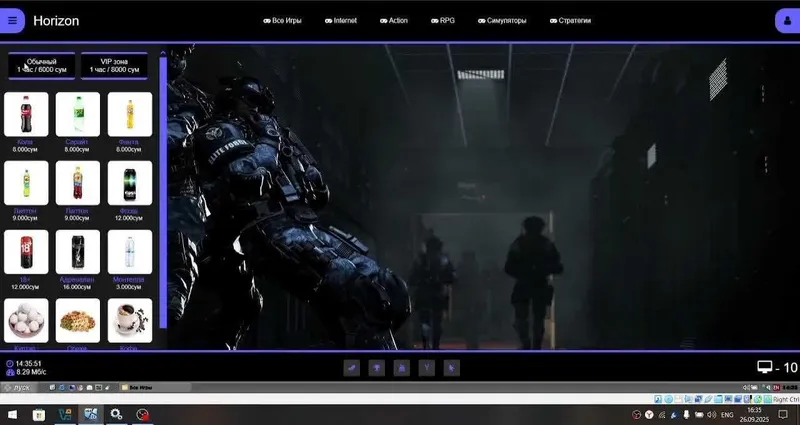The height and width of the screenshot is (425, 800).
Task: Open the Все Игры category
Action: coord(282,21)
